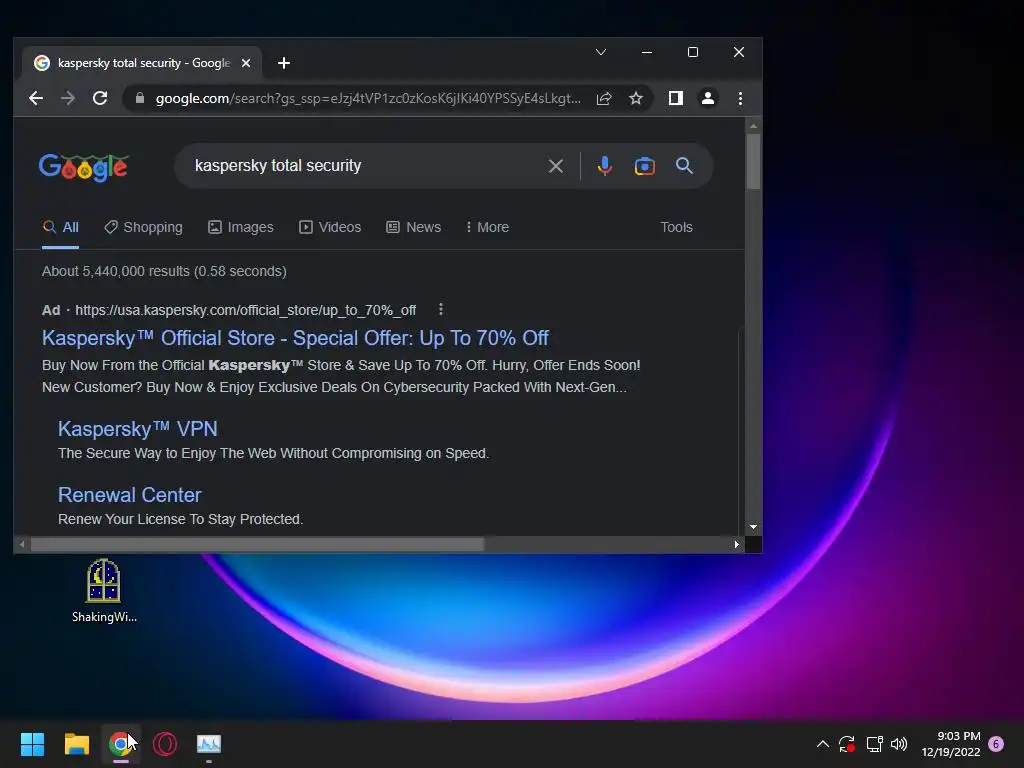Reload the Google search page

click(x=100, y=99)
